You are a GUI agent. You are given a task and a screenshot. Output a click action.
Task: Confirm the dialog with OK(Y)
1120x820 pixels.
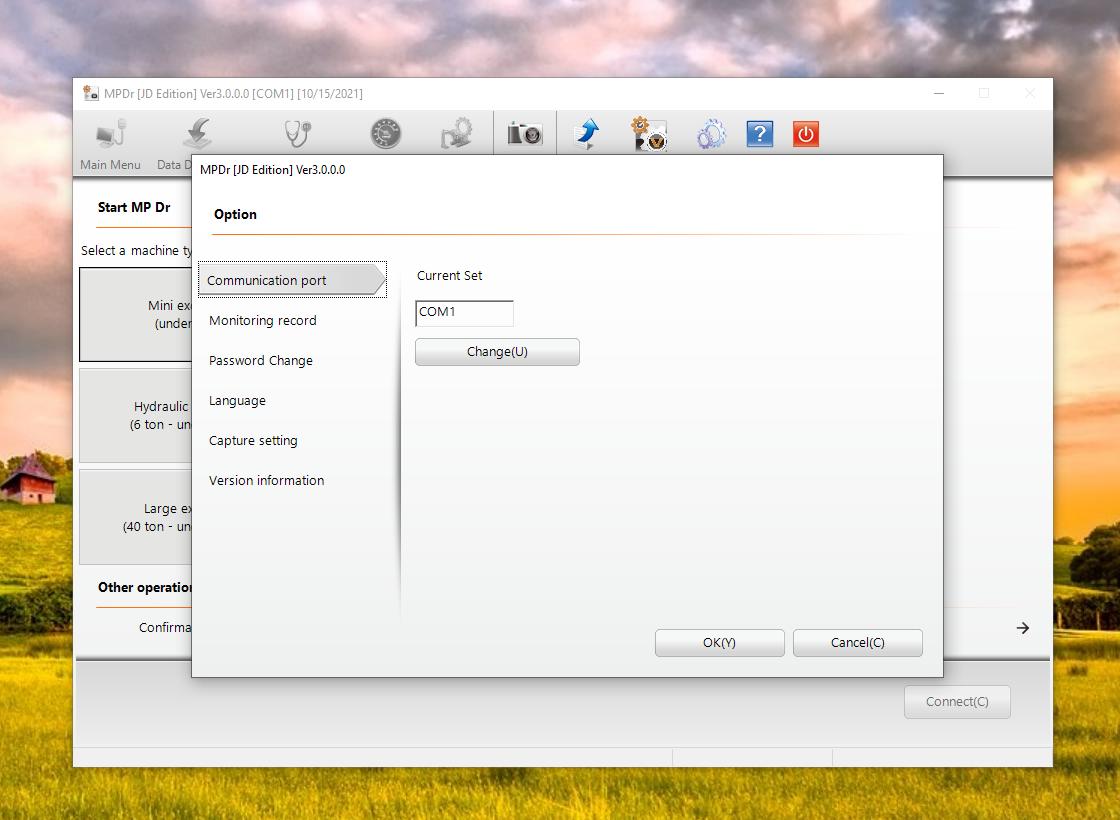(x=719, y=643)
